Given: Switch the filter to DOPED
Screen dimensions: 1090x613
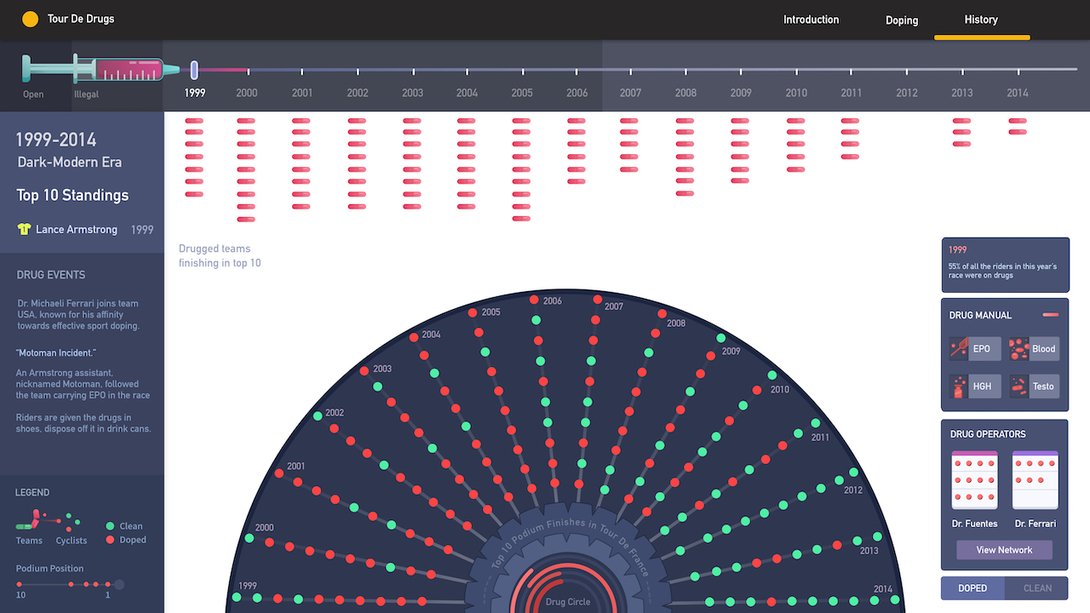Looking at the screenshot, I should (x=973, y=588).
